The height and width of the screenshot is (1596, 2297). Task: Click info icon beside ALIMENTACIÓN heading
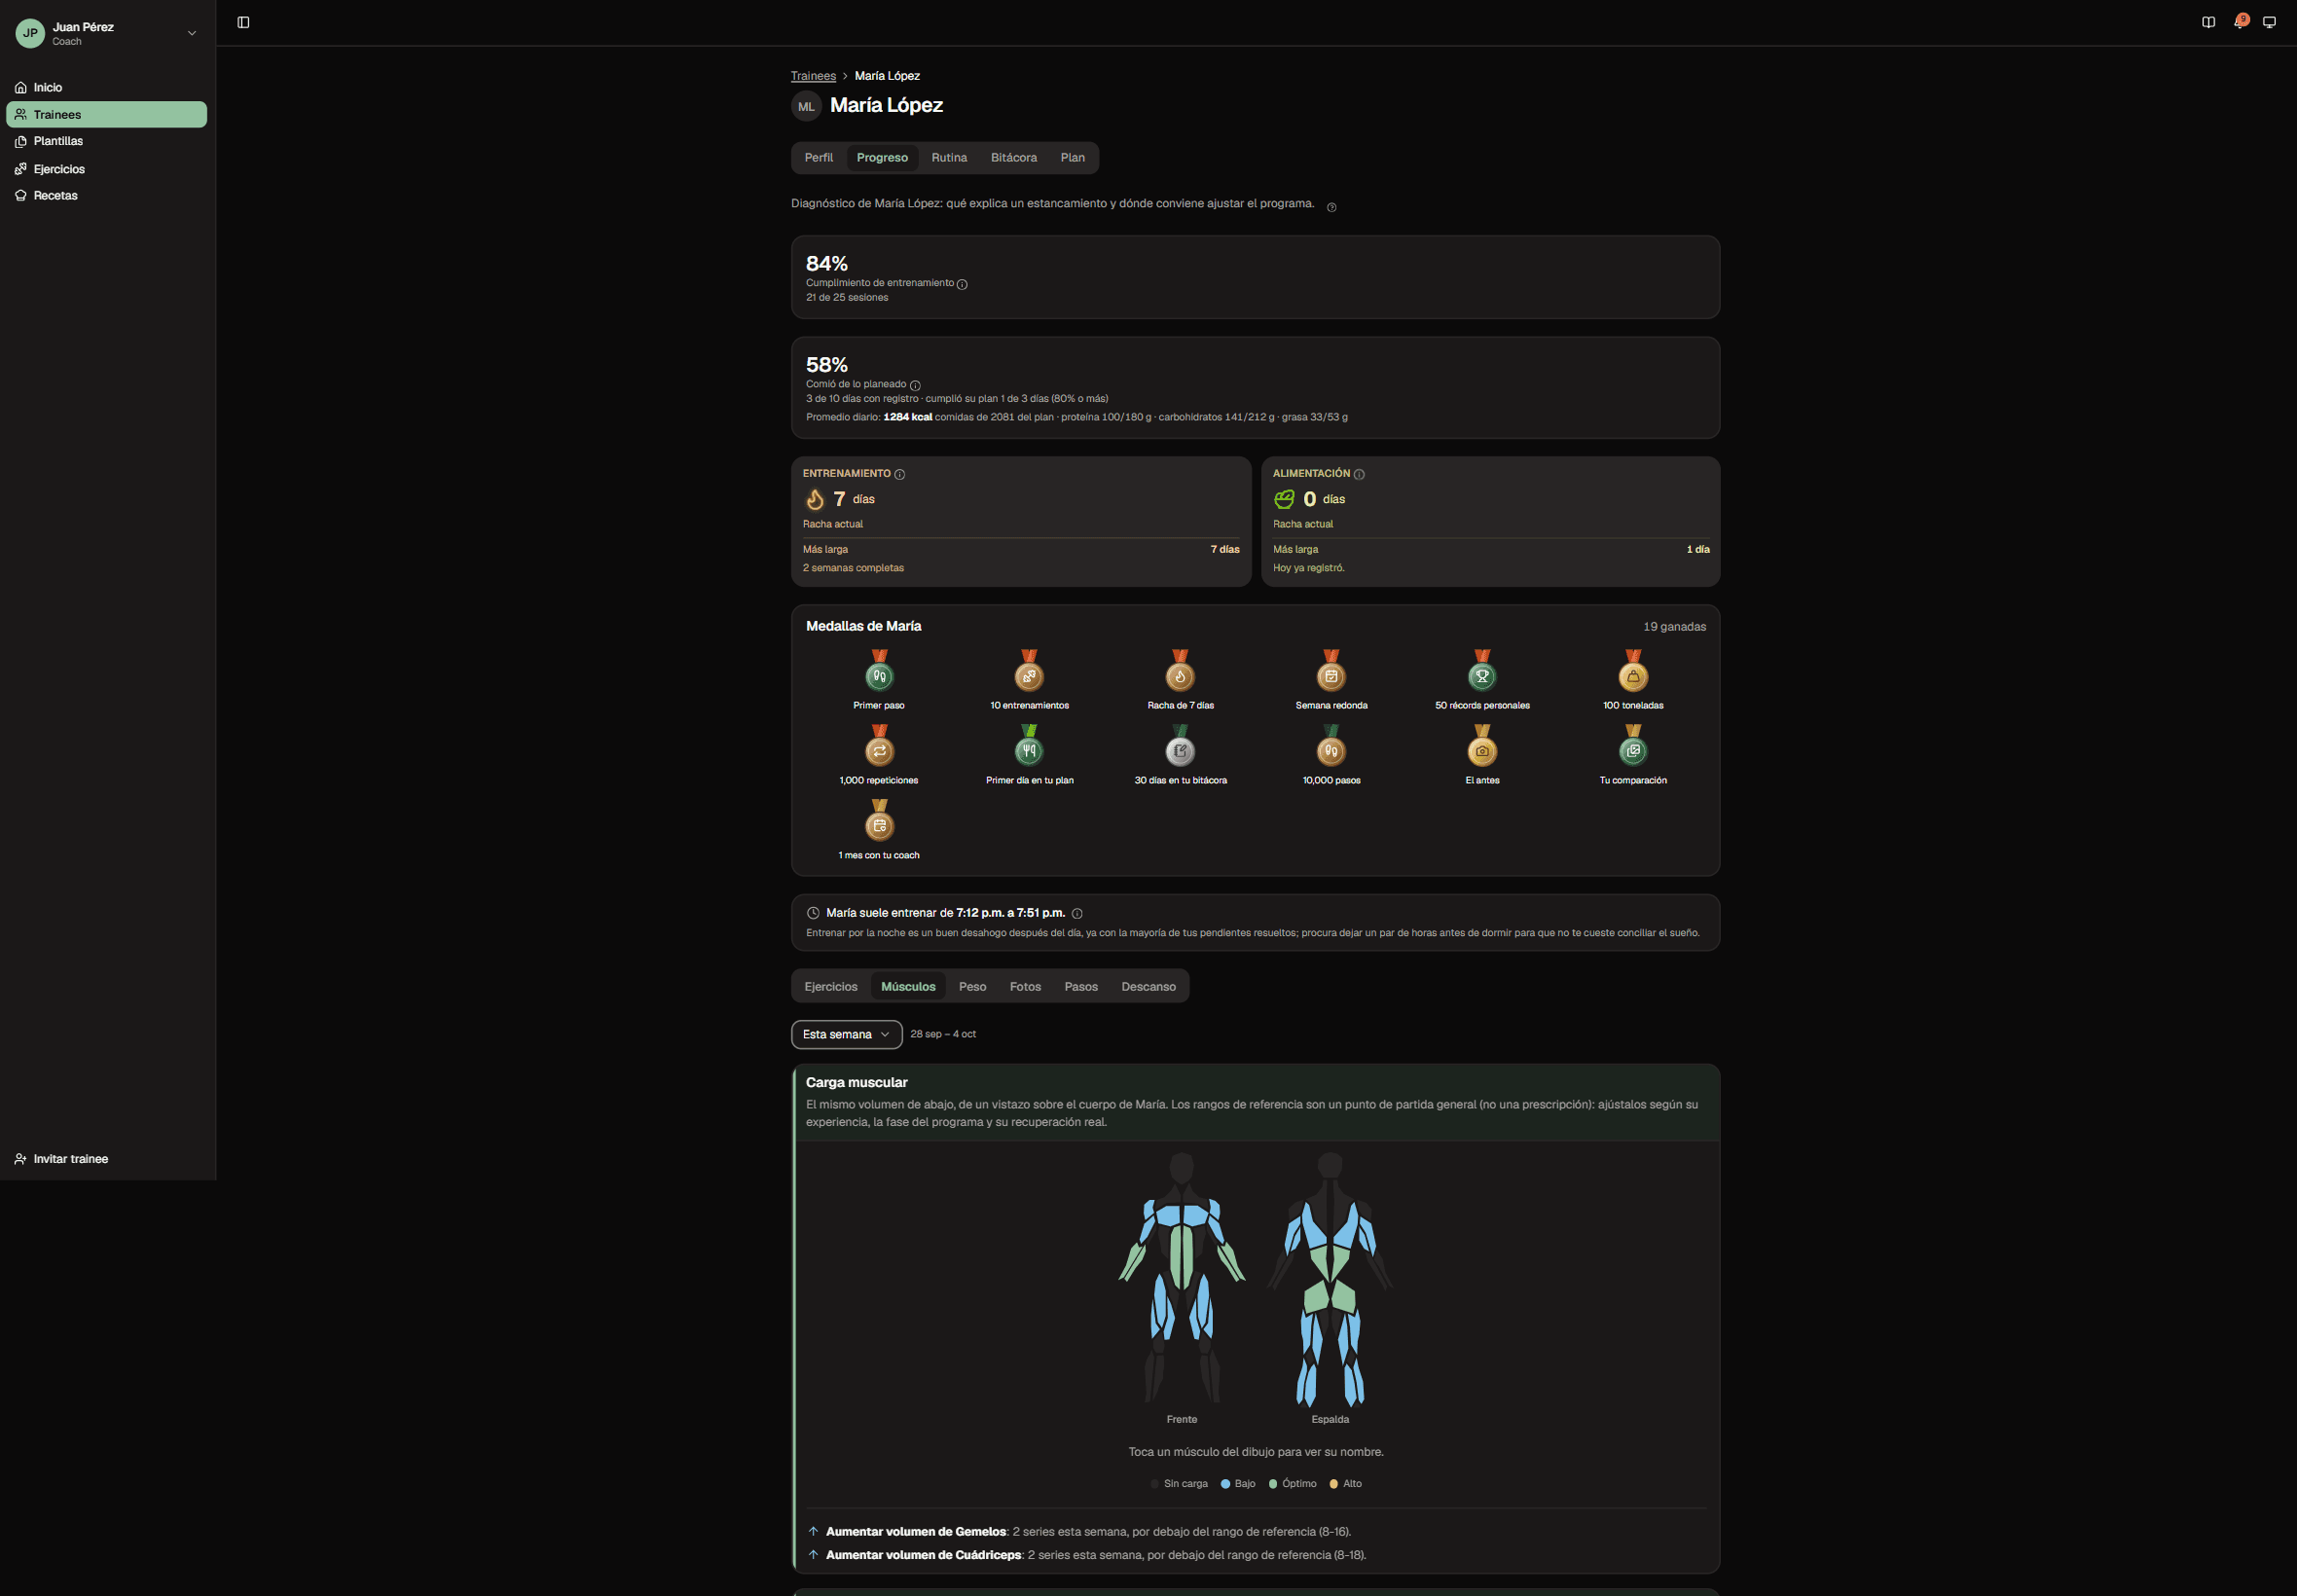pos(1359,474)
